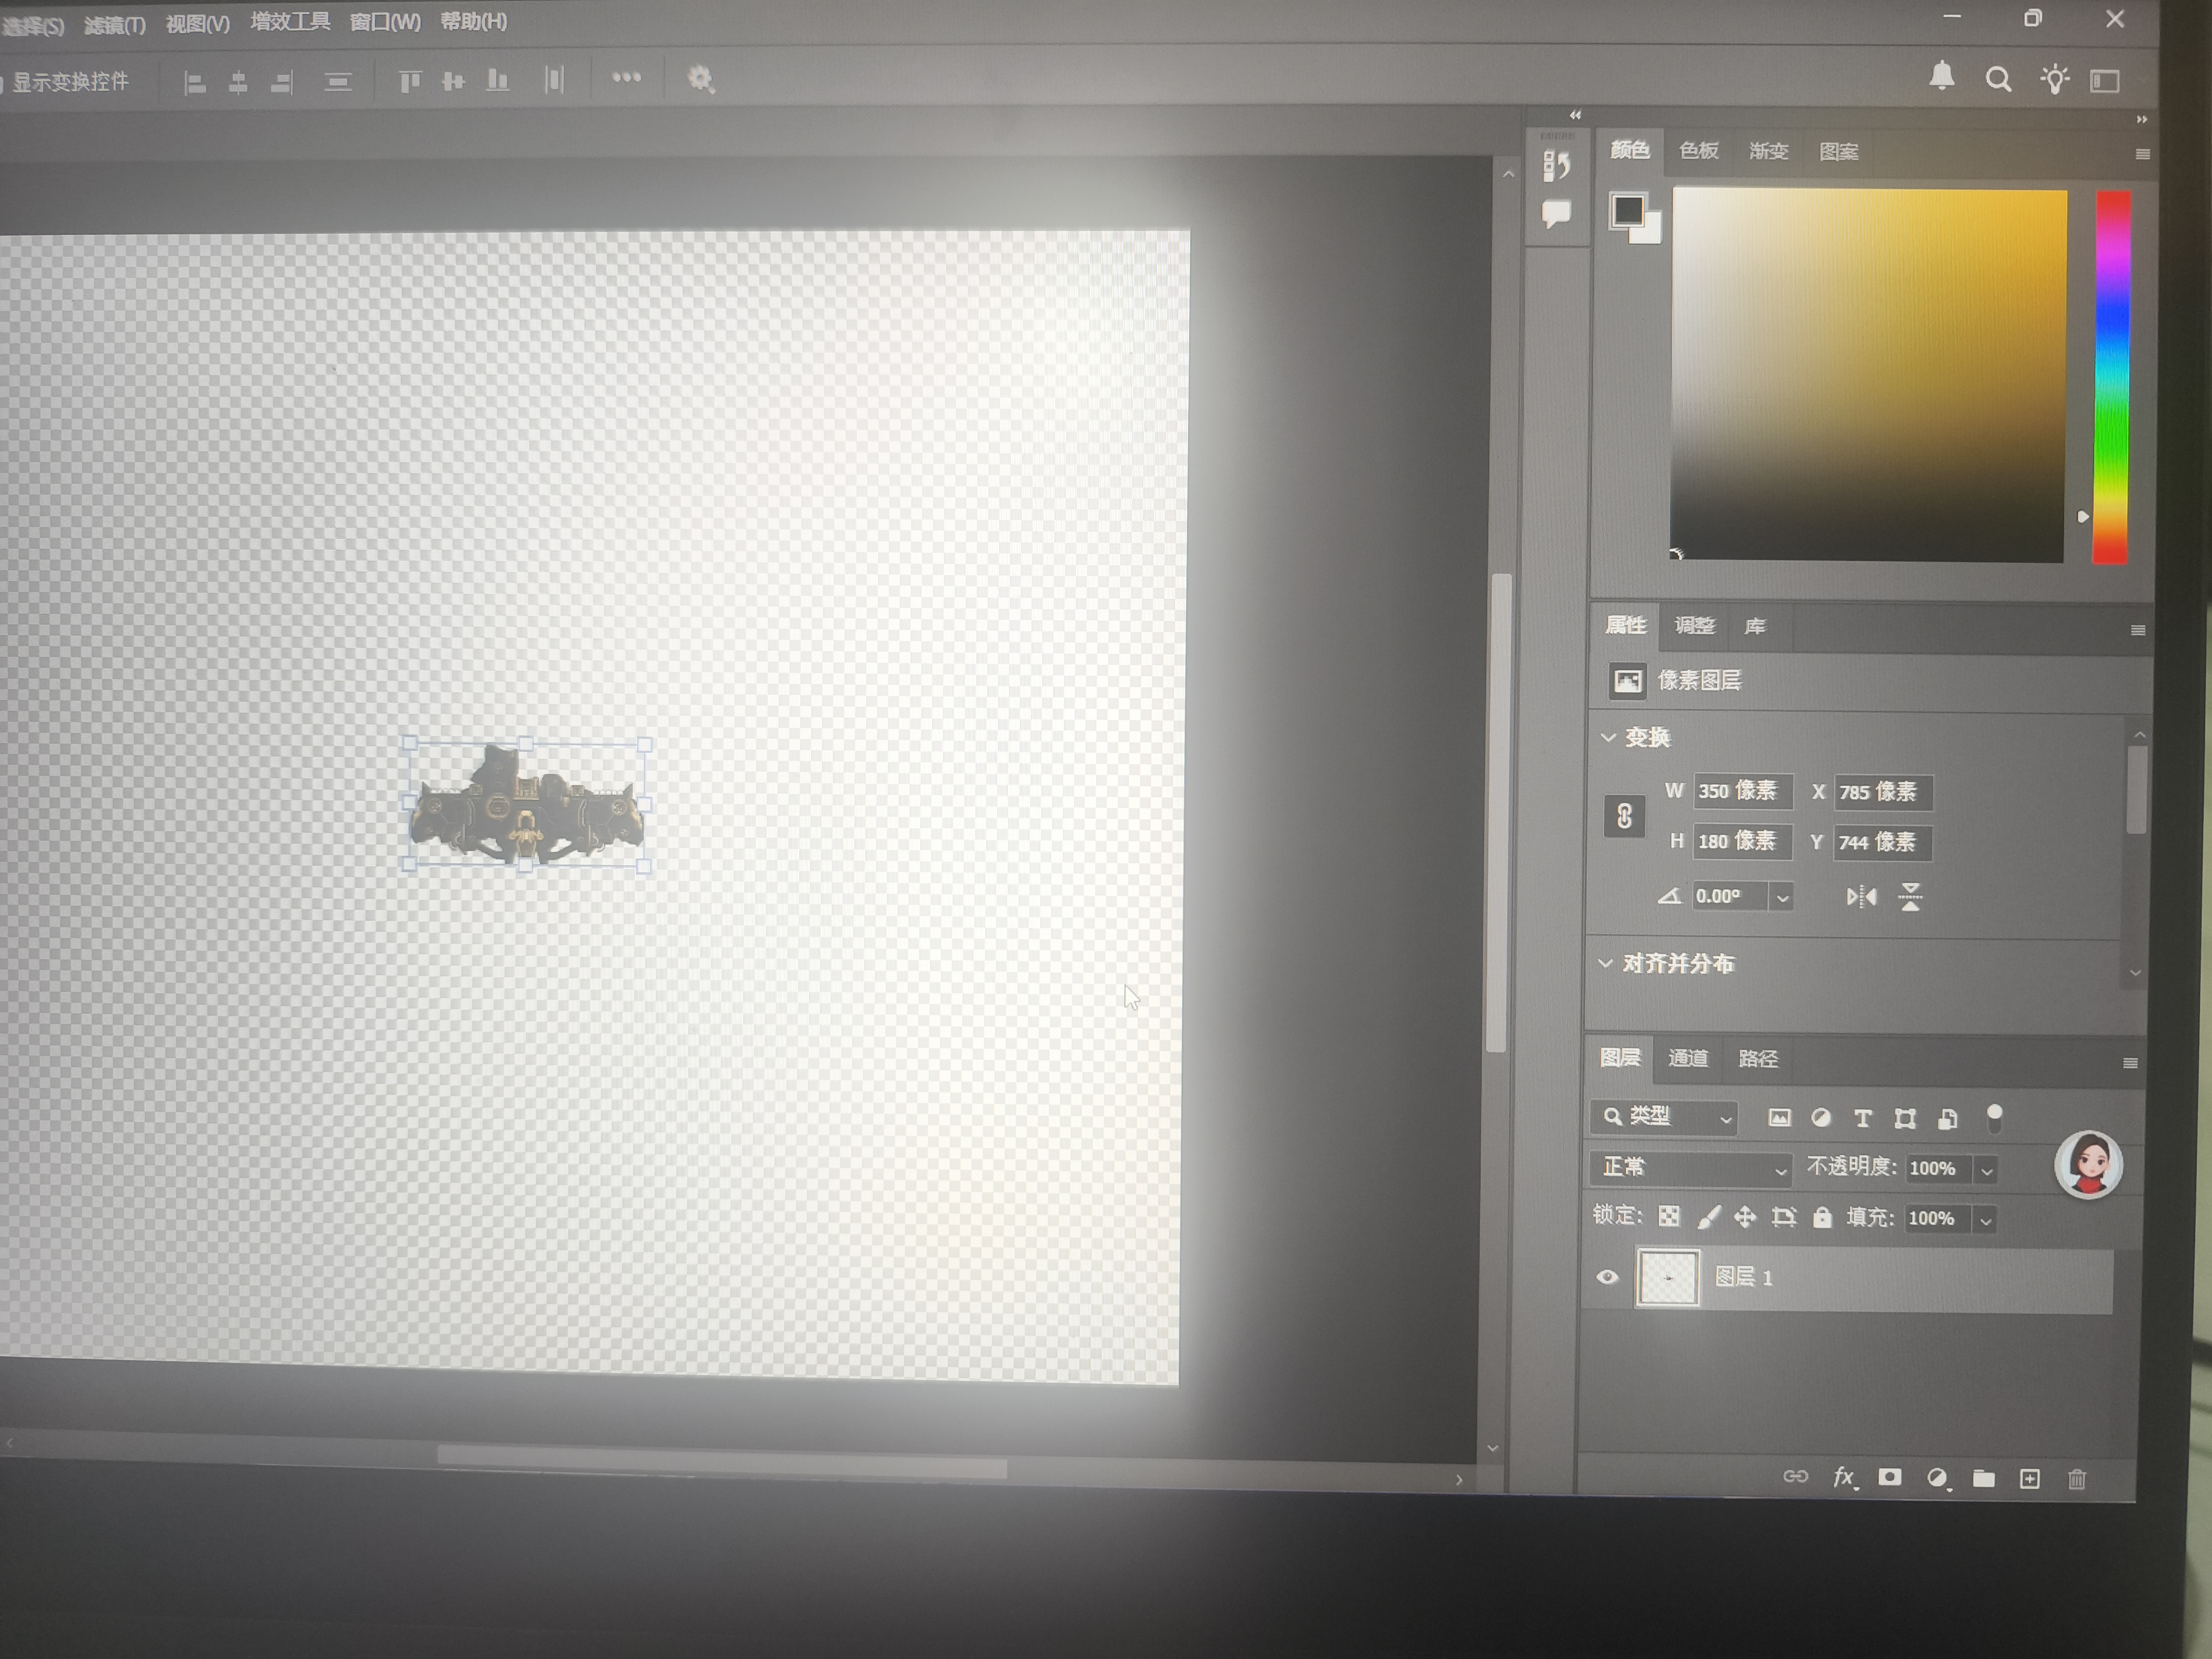Align left edges in the options bar
Screen dimensions: 2212x1659
coord(195,83)
